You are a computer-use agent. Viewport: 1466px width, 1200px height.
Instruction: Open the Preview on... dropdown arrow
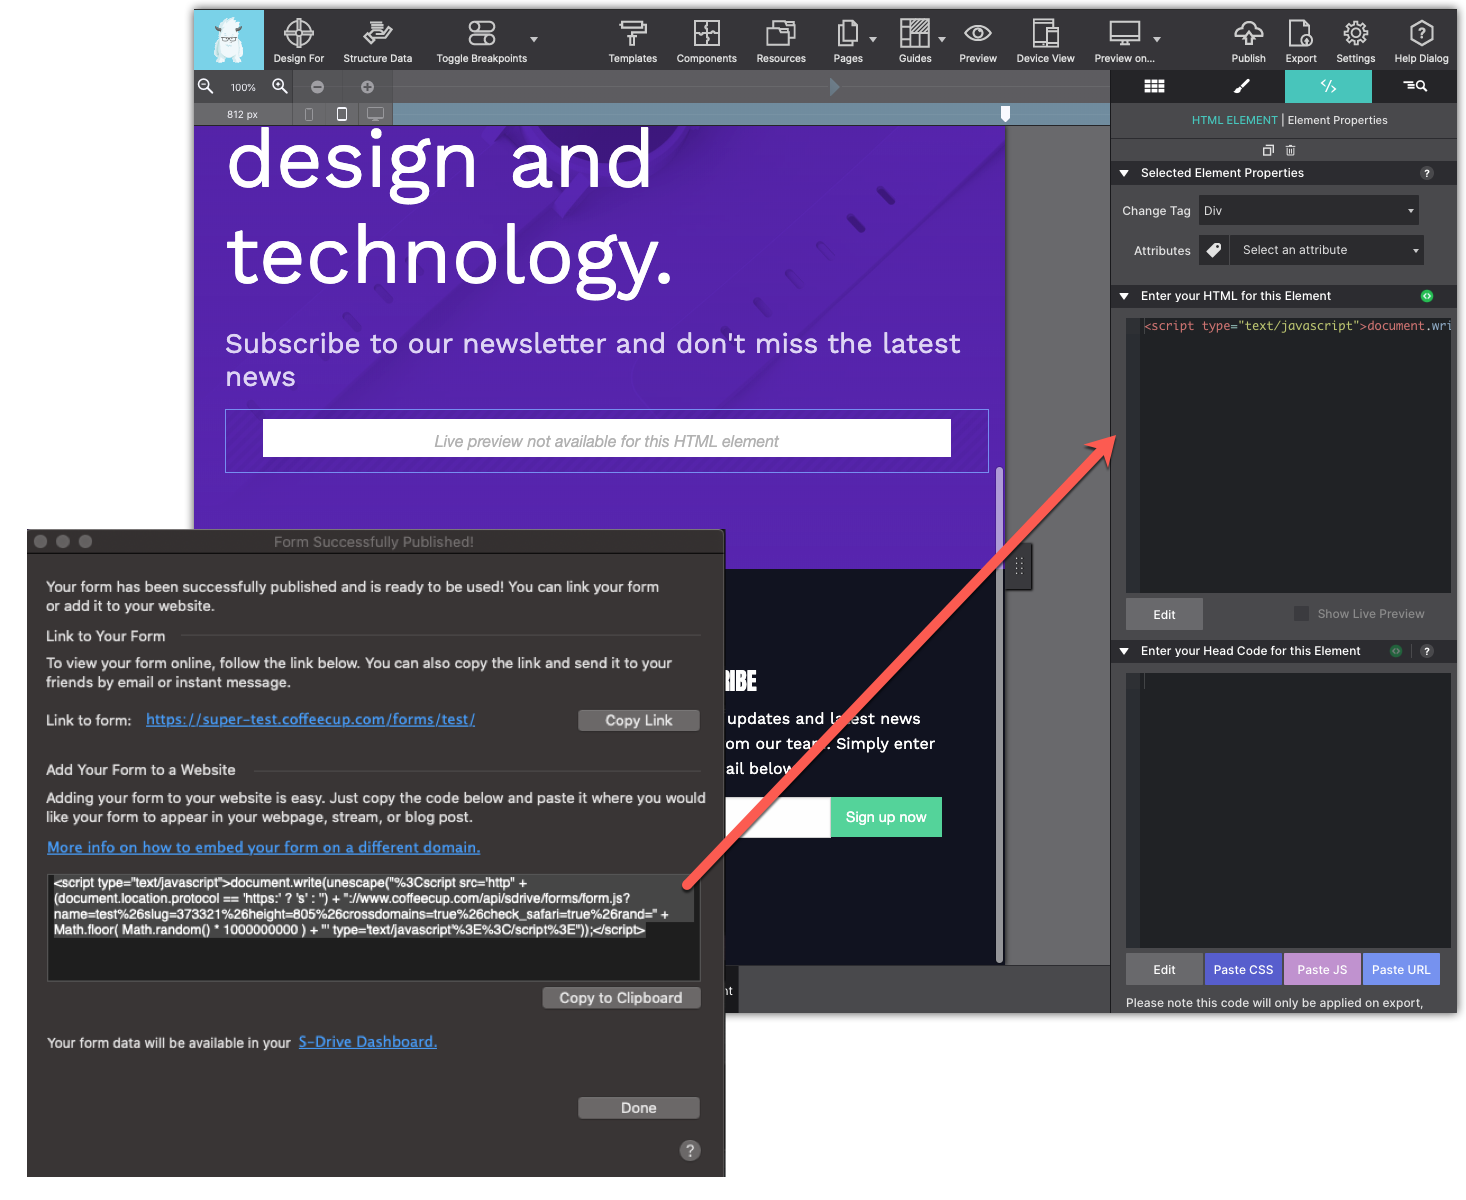point(1157,40)
